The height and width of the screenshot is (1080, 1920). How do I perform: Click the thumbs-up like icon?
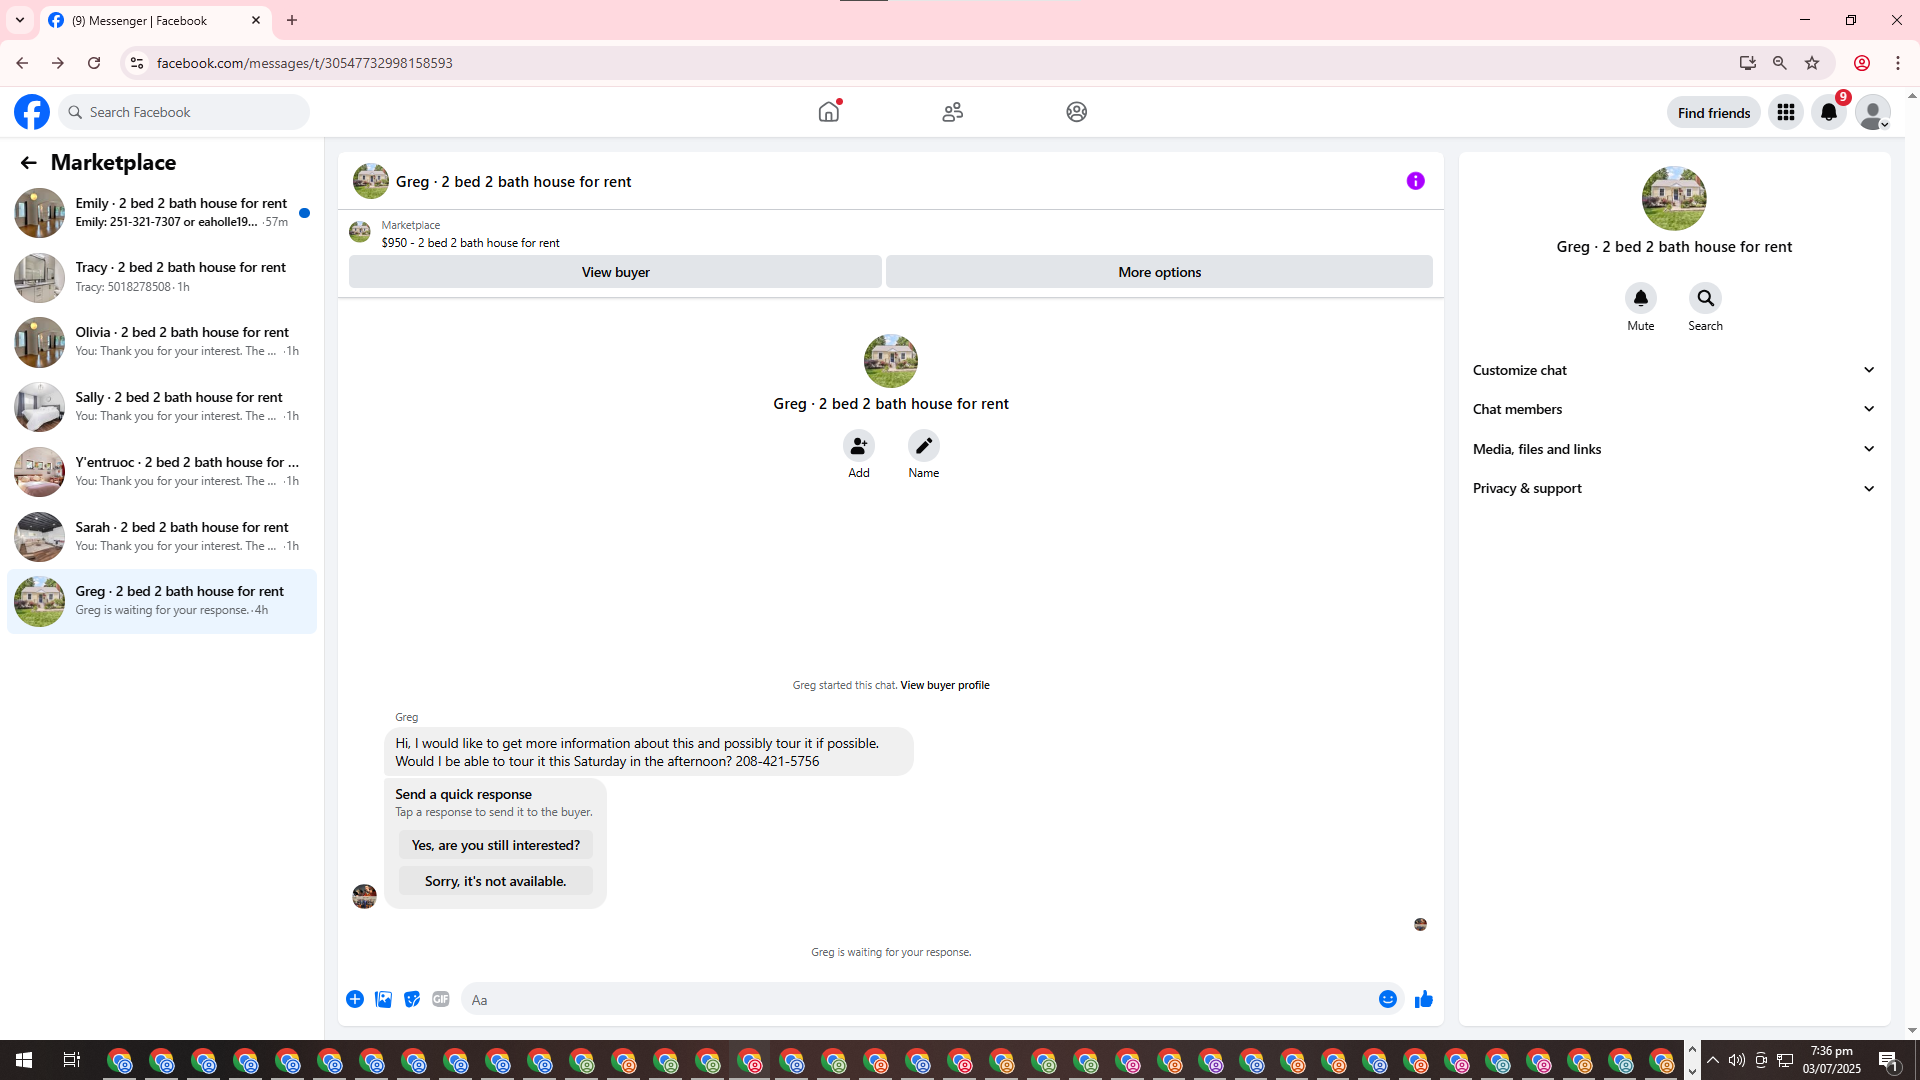pos(1423,999)
